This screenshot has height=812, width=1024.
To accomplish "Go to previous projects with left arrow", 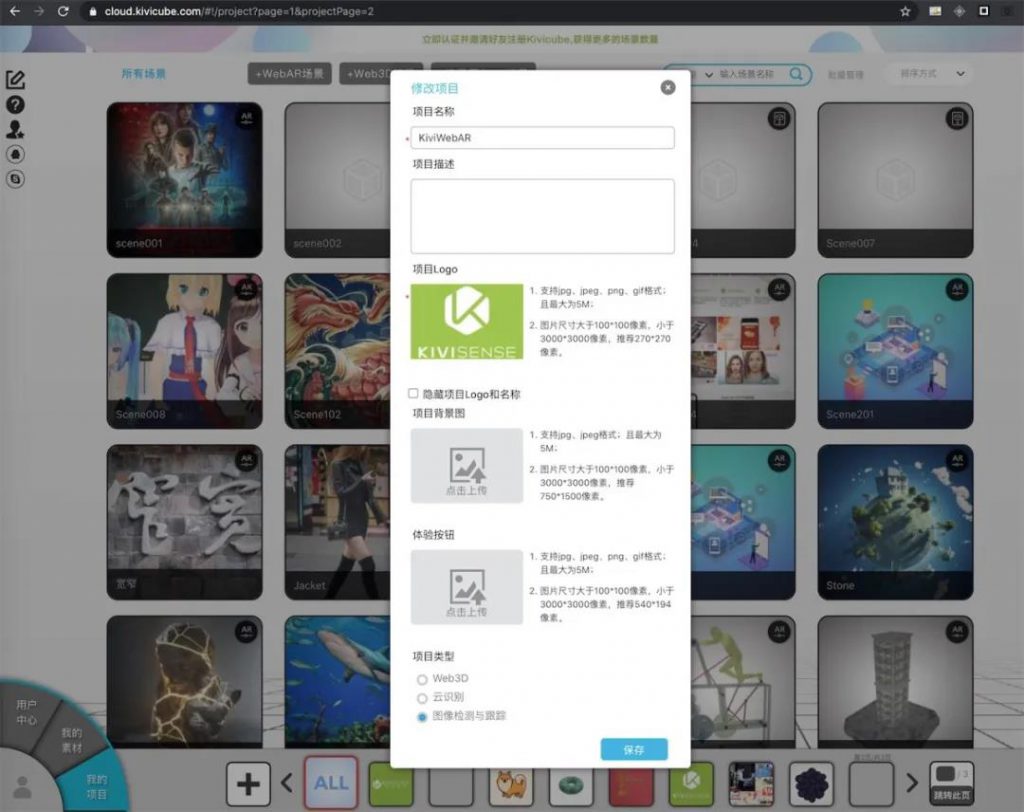I will point(287,783).
